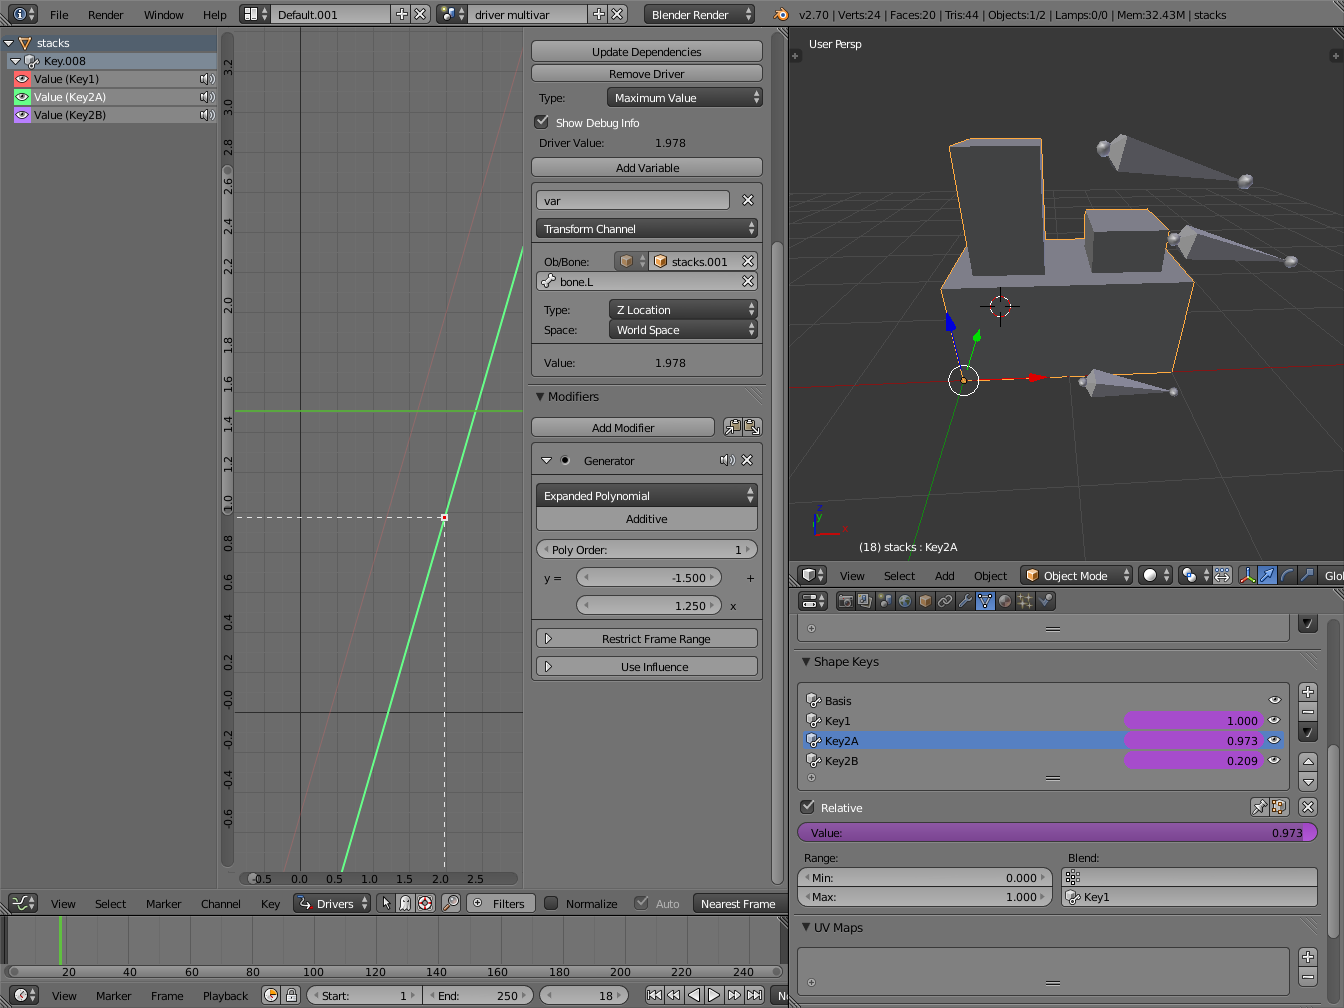Click the magnifier icon in graph editor header
The image size is (1344, 1008).
click(451, 903)
